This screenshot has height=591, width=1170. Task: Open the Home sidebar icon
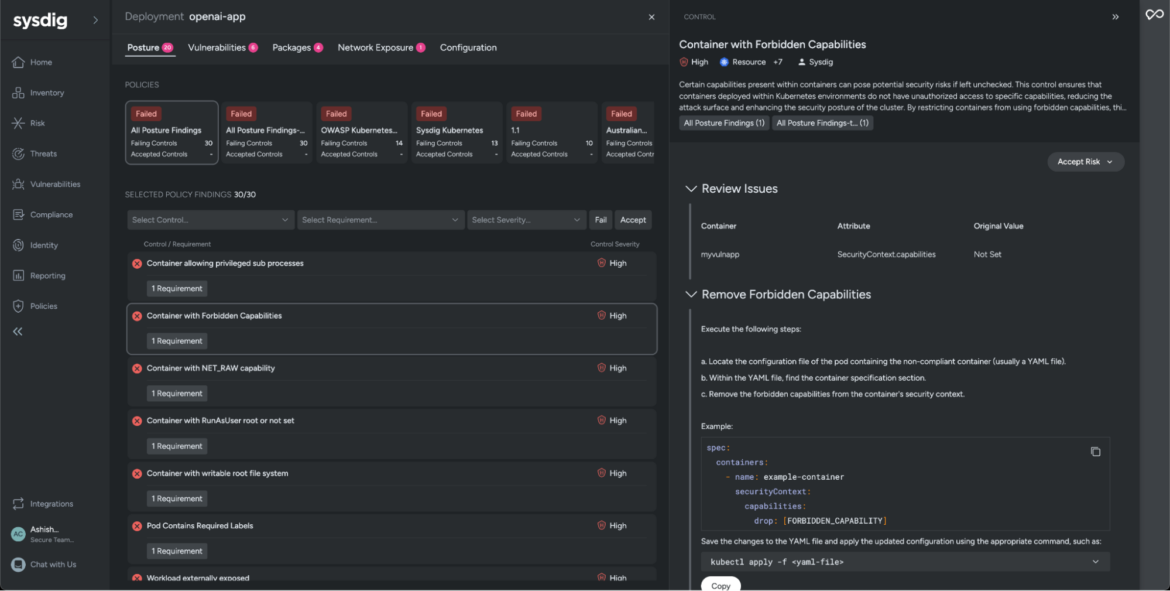19,62
